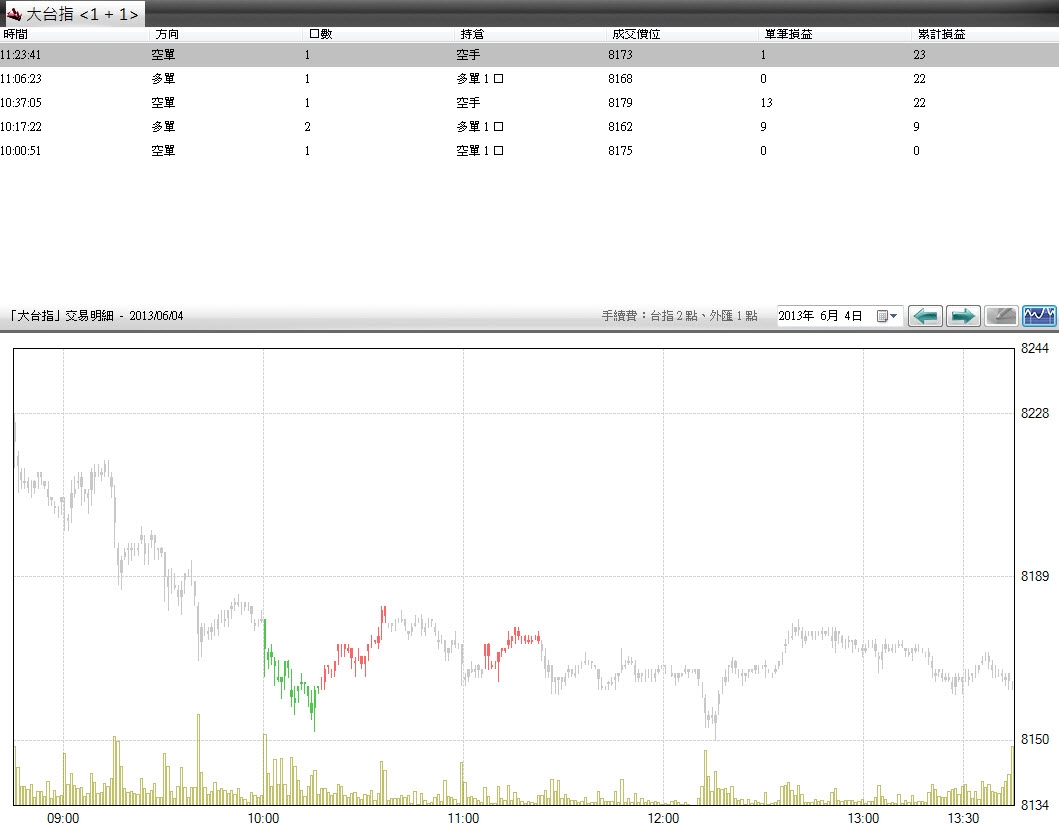Viewport: 1059px width, 830px height.
Task: Open the date picker calendar dropdown
Action: 888,316
